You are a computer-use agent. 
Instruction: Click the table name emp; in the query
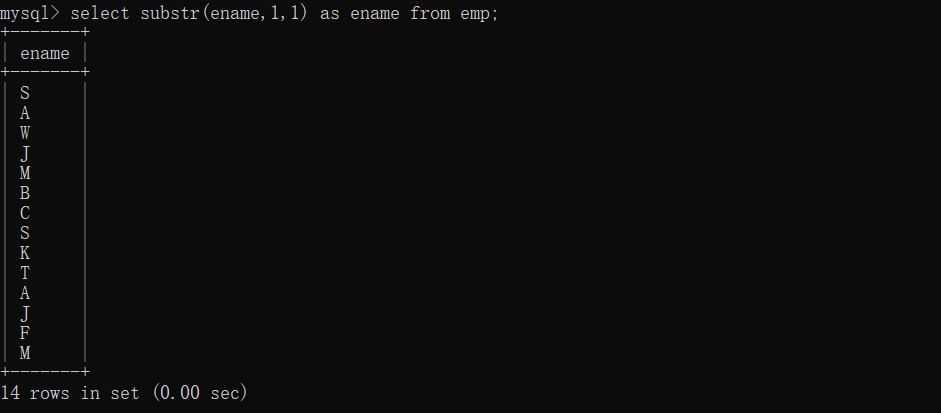(x=479, y=14)
